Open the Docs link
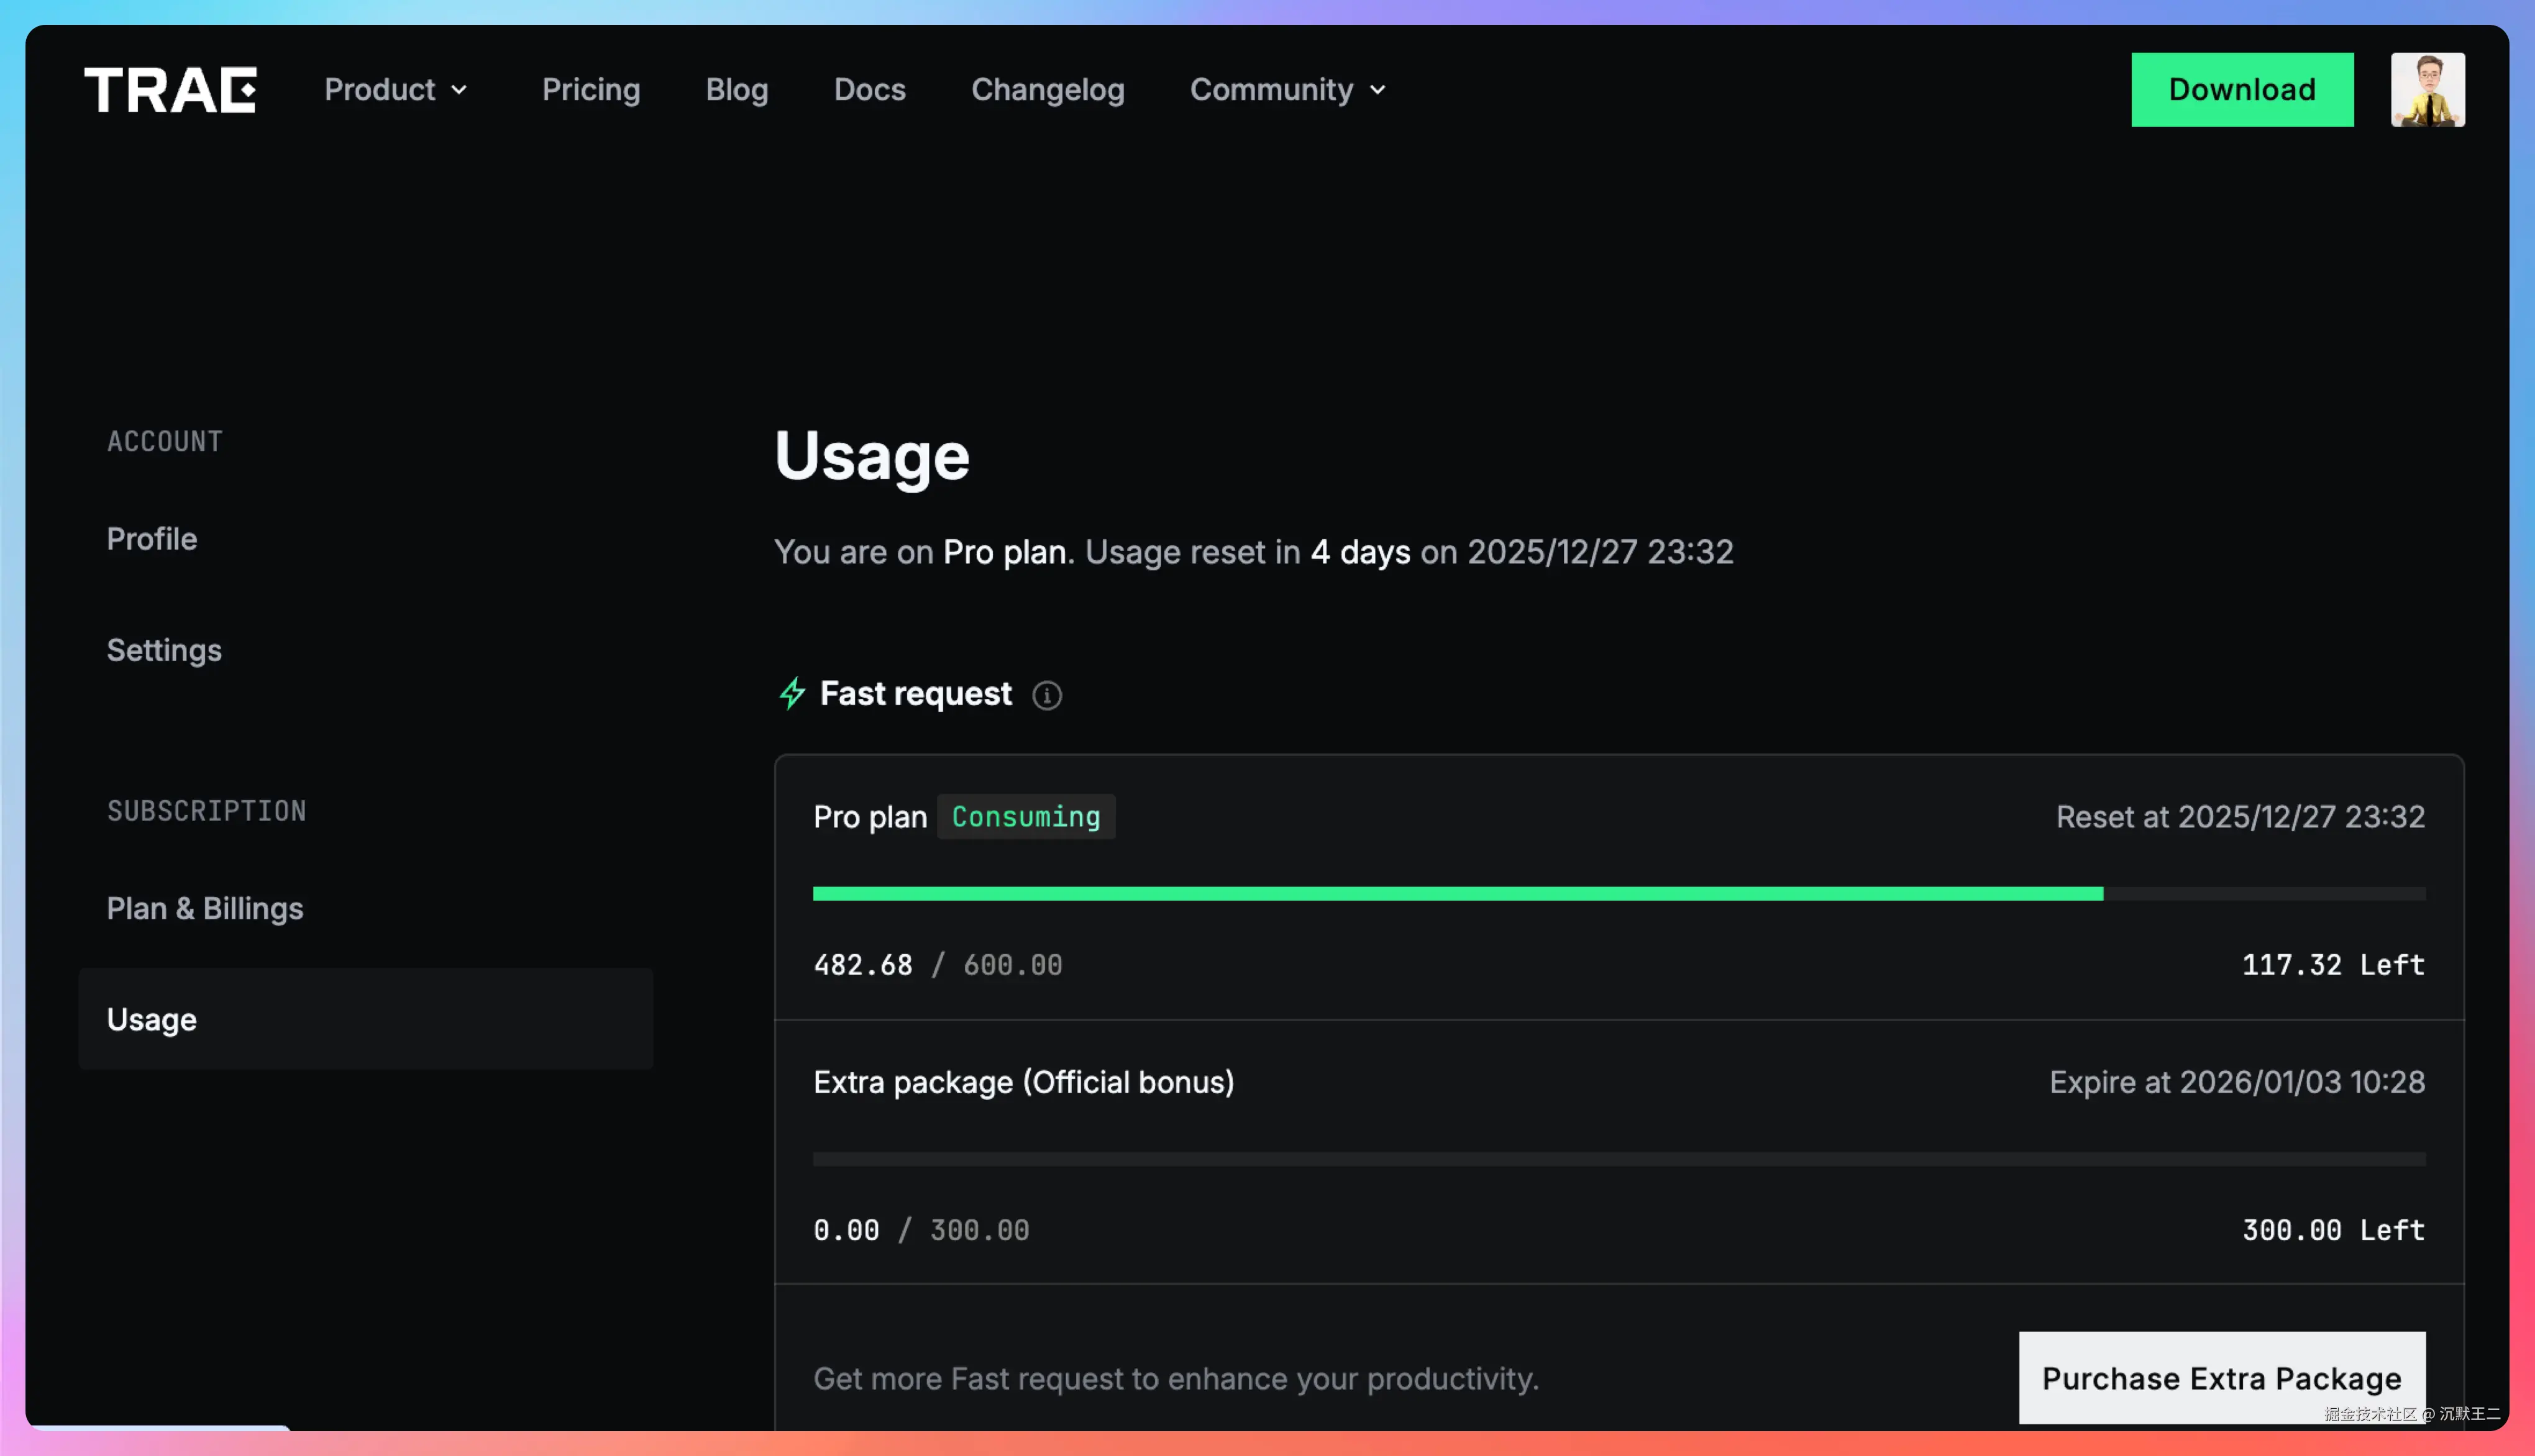Image resolution: width=2535 pixels, height=1456 pixels. (x=869, y=90)
